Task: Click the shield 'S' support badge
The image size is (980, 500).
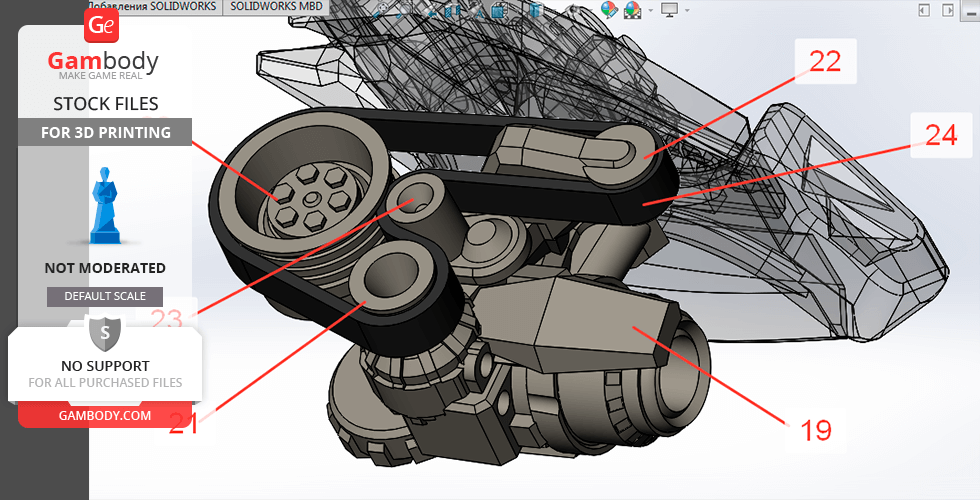Action: tap(105, 331)
